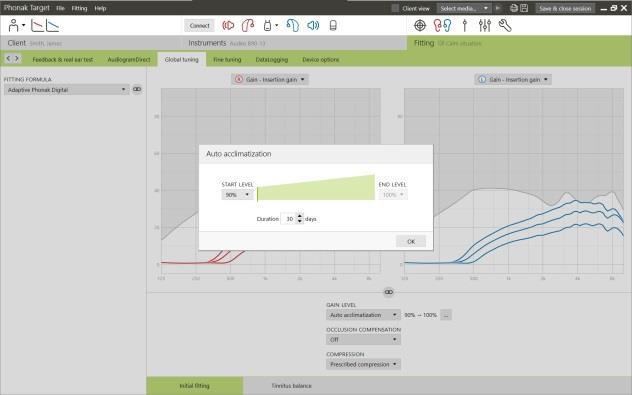Viewport: 632px width, 395px height.
Task: Open the Fitting menu in menu bar
Action: pos(79,8)
